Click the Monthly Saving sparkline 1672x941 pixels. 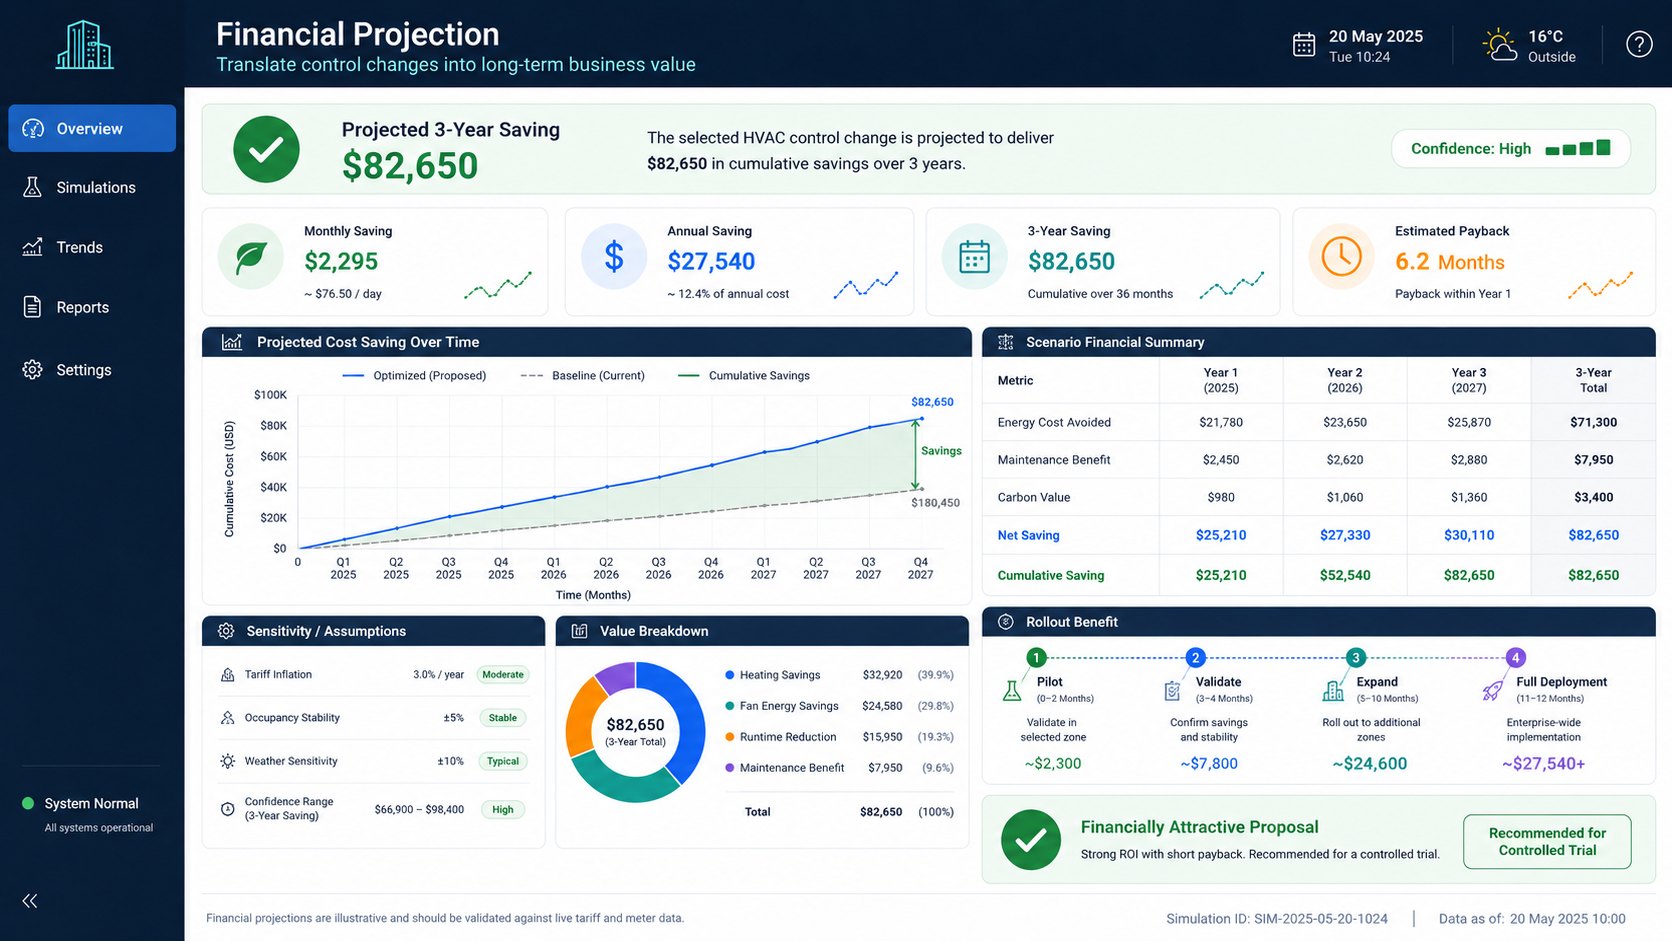pos(498,286)
